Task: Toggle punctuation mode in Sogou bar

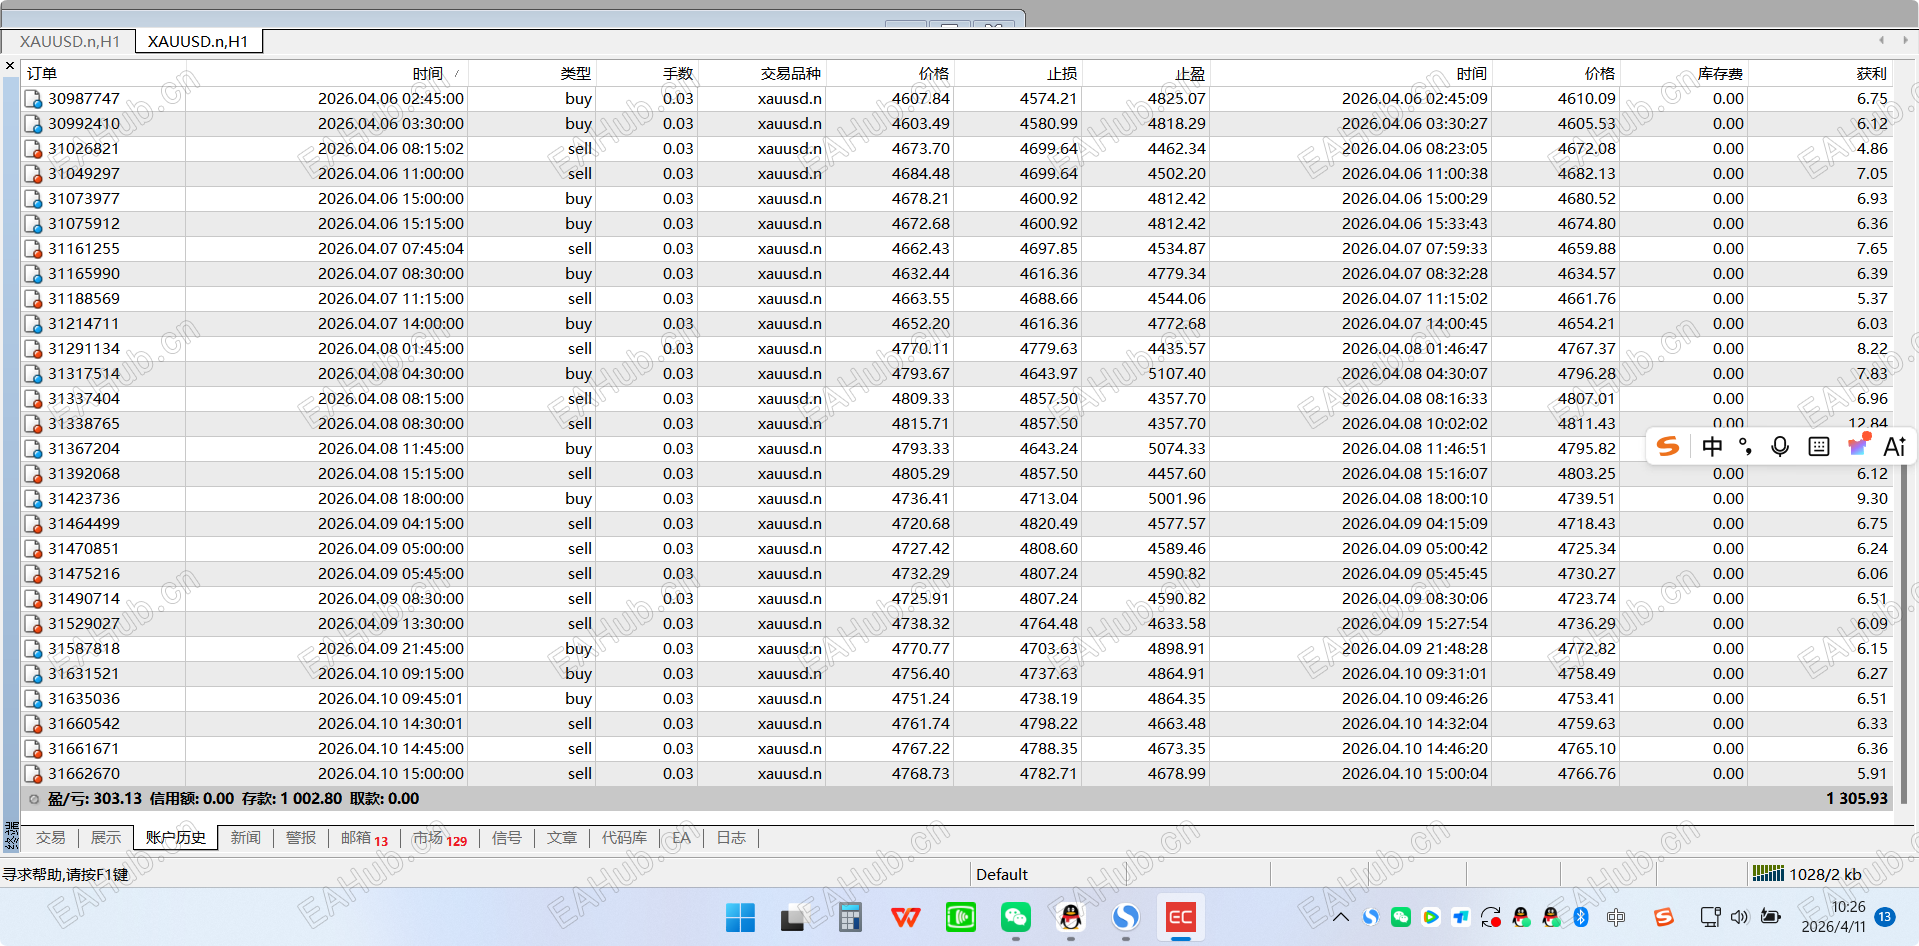Action: [x=1746, y=446]
